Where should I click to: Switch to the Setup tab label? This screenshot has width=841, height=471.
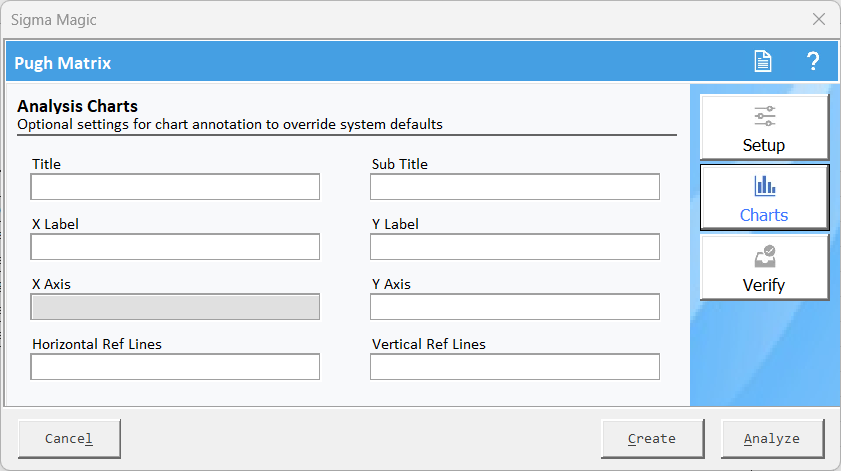point(764,145)
